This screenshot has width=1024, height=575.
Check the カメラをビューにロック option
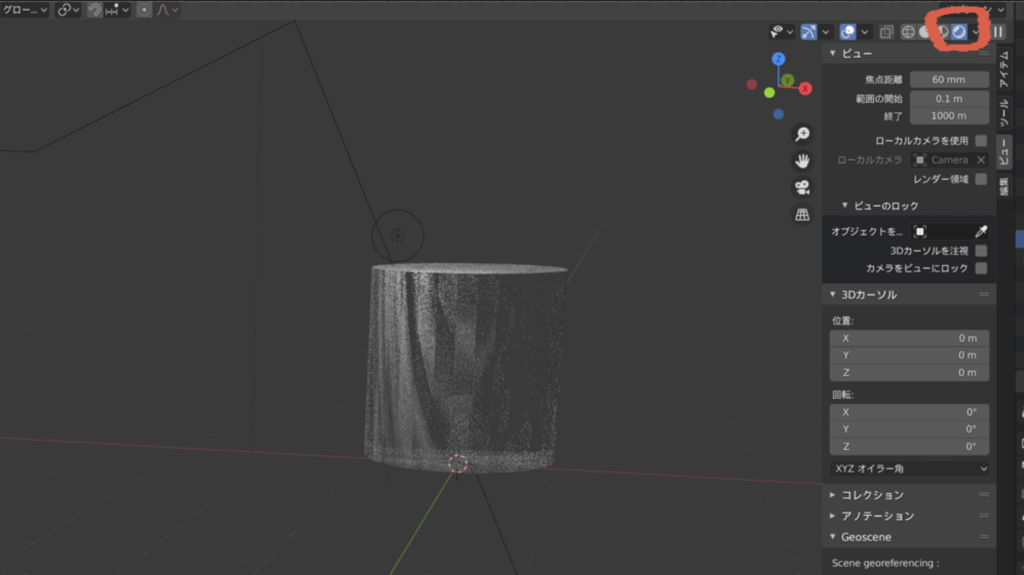tap(981, 268)
